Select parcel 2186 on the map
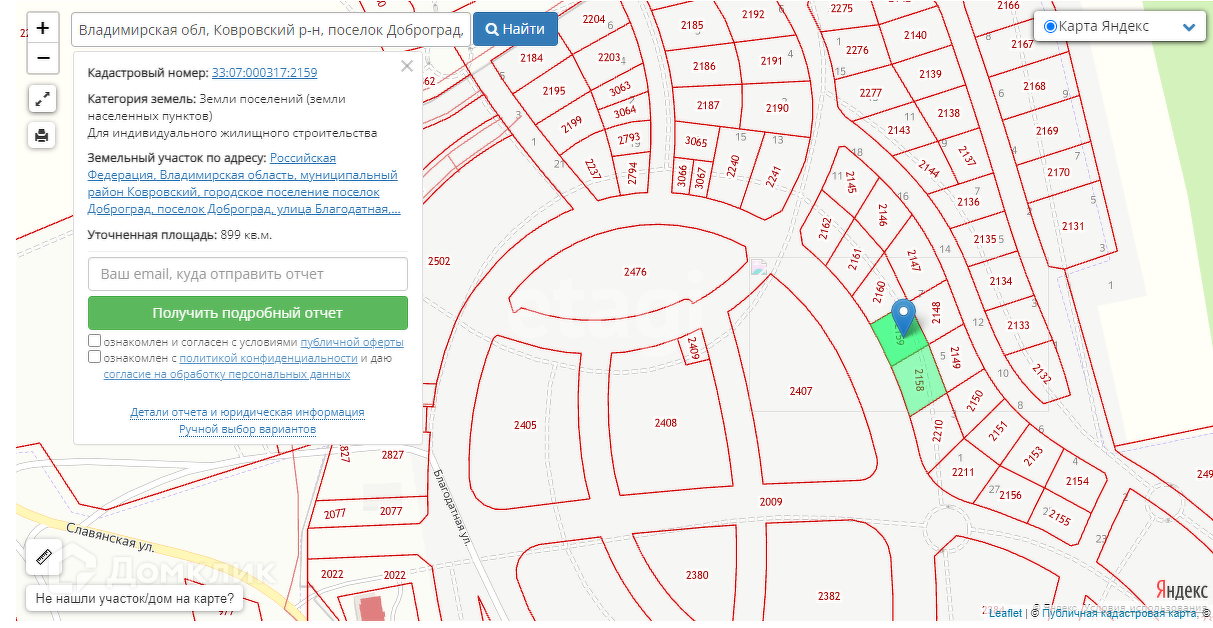The image size is (1213, 628). tap(704, 66)
